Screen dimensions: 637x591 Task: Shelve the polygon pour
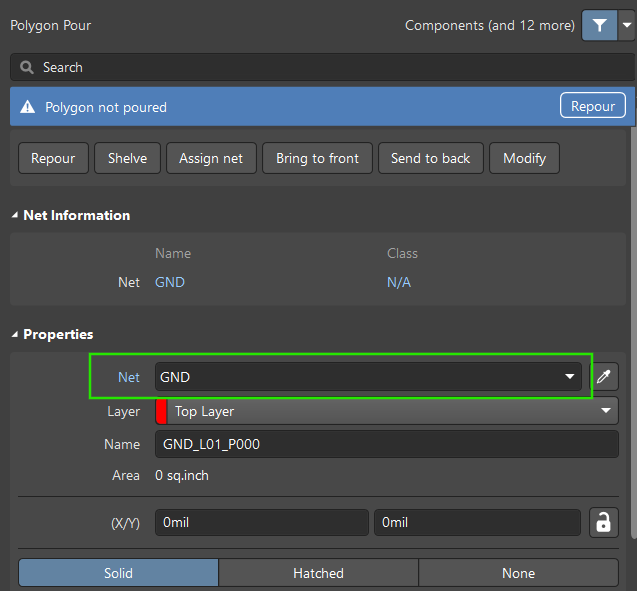click(x=128, y=158)
